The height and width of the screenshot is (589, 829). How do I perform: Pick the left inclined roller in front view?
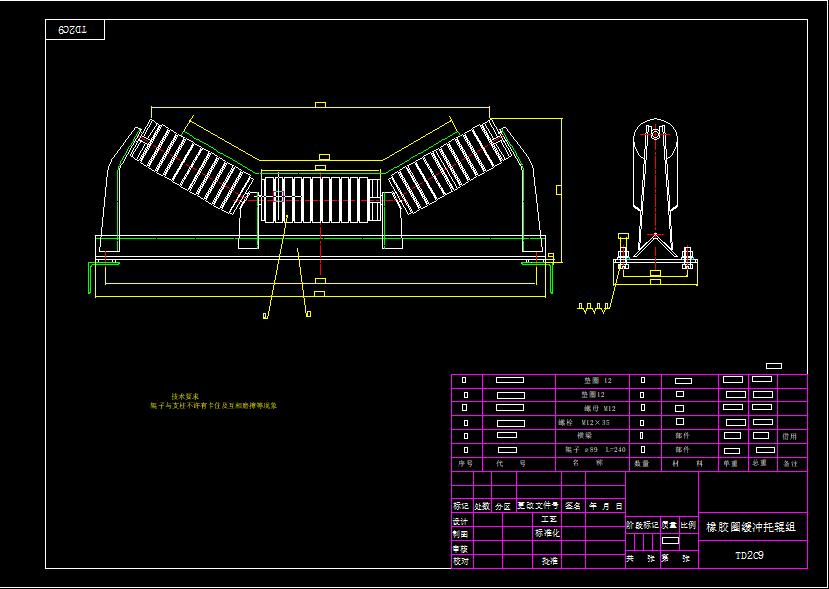pos(192,167)
